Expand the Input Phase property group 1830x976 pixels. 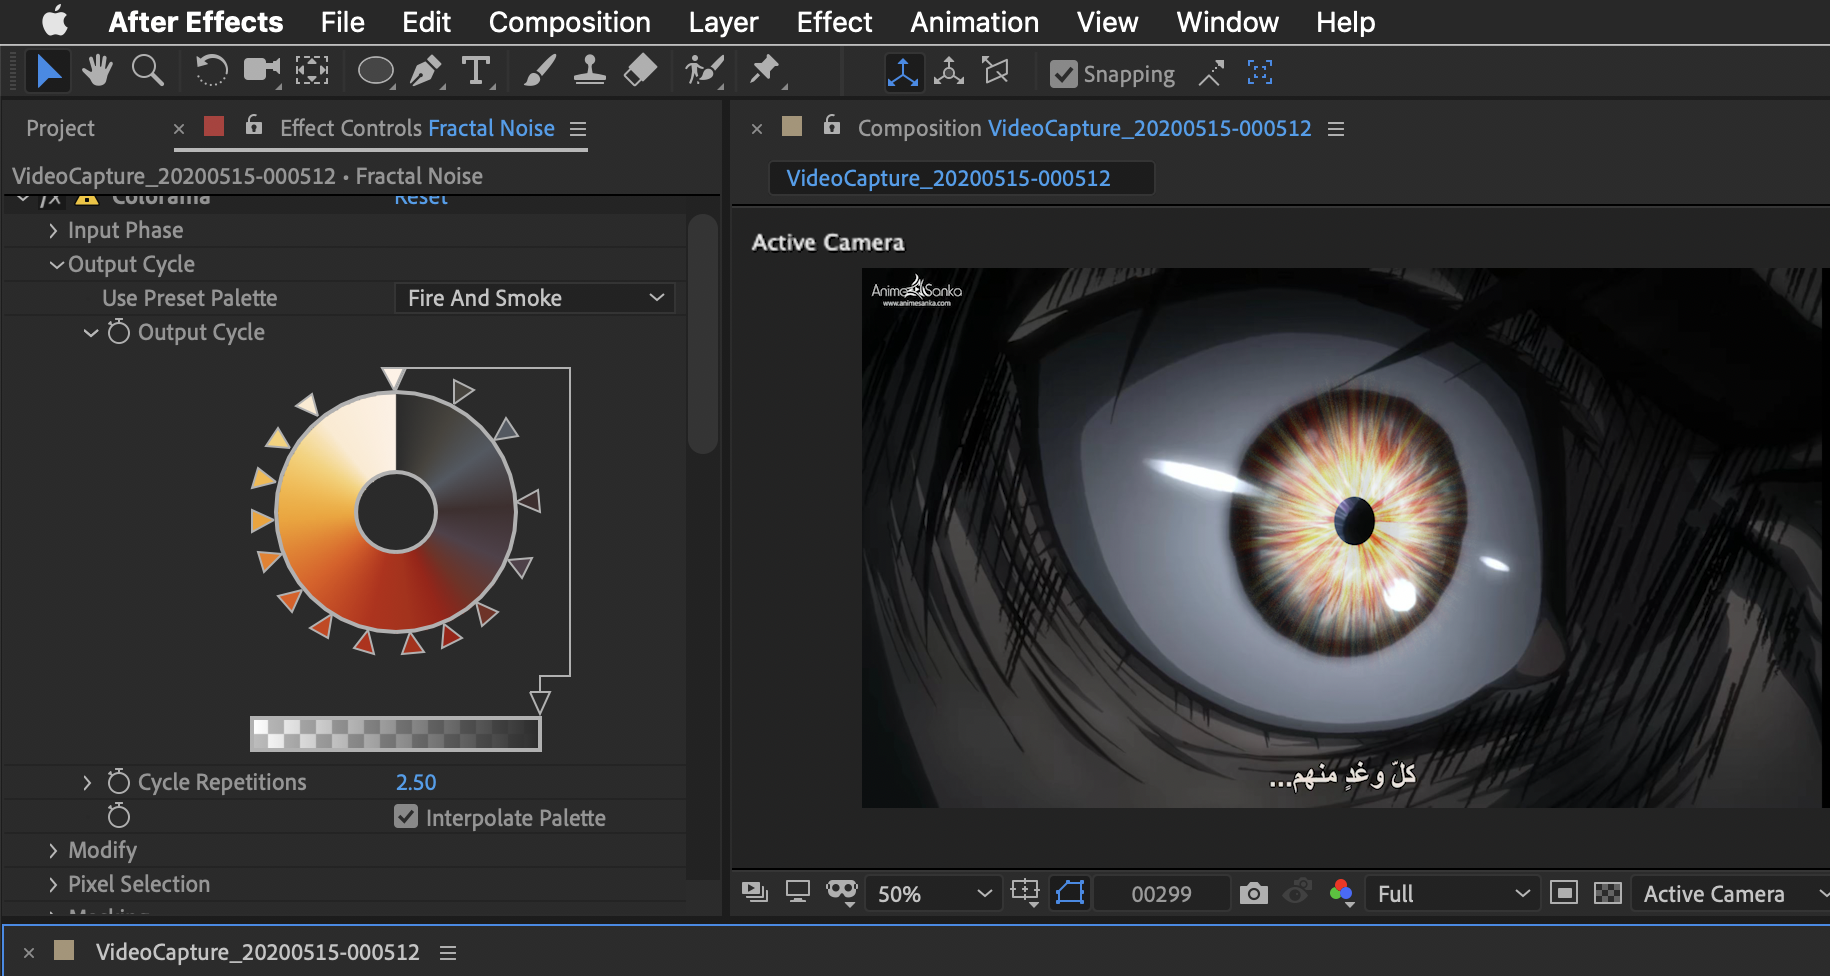(x=53, y=230)
